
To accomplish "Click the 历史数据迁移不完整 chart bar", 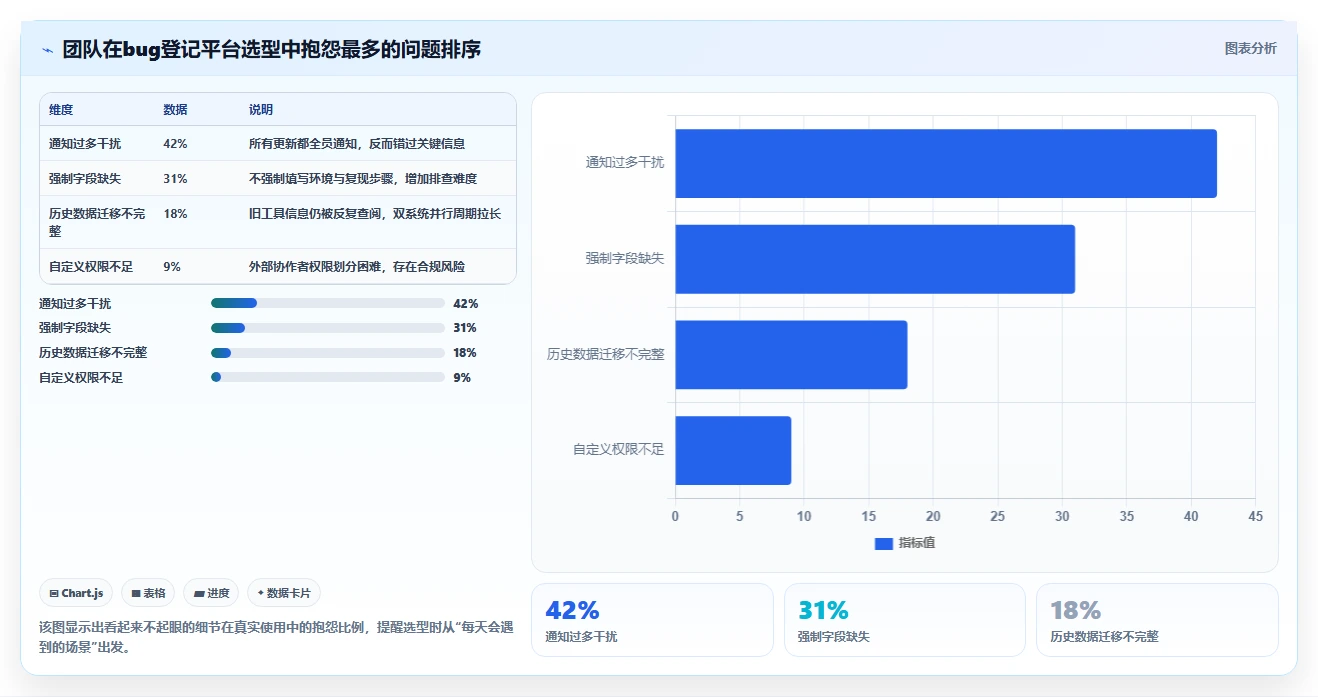I will (x=791, y=355).
